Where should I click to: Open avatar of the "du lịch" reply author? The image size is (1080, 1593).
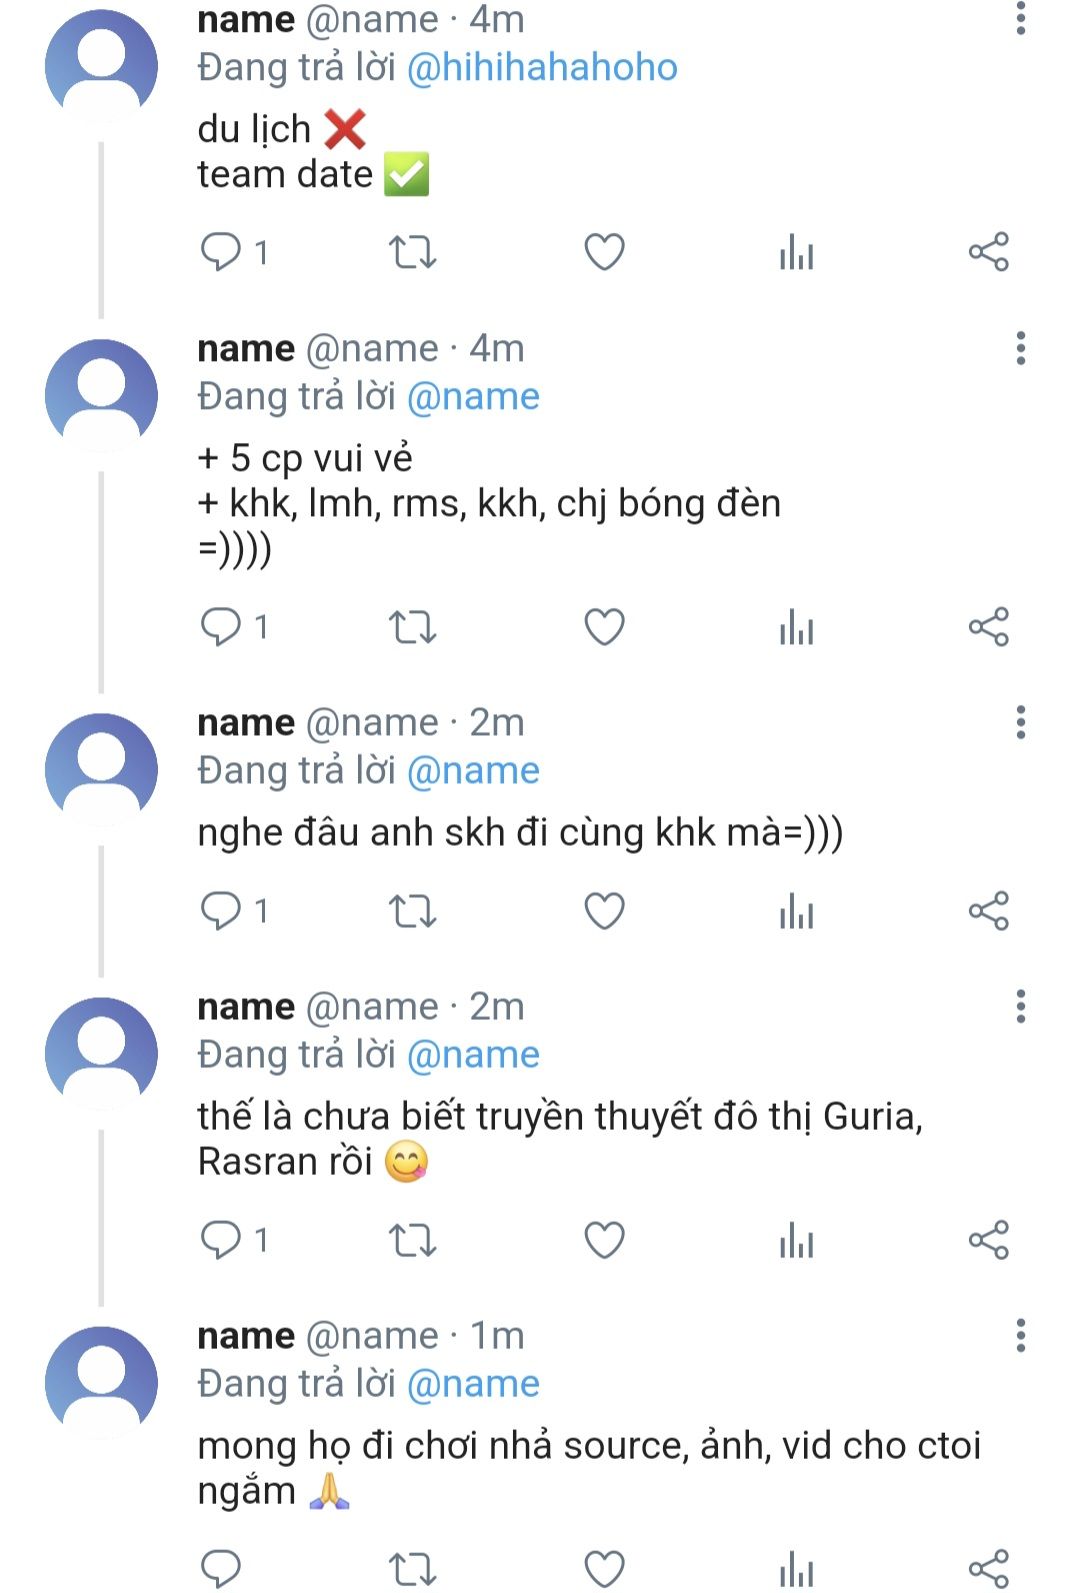pyautogui.click(x=101, y=65)
